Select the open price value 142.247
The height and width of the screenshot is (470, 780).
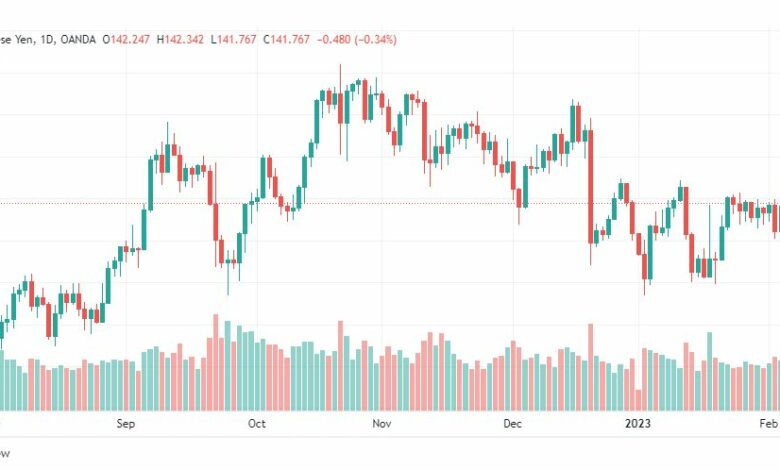click(x=130, y=39)
